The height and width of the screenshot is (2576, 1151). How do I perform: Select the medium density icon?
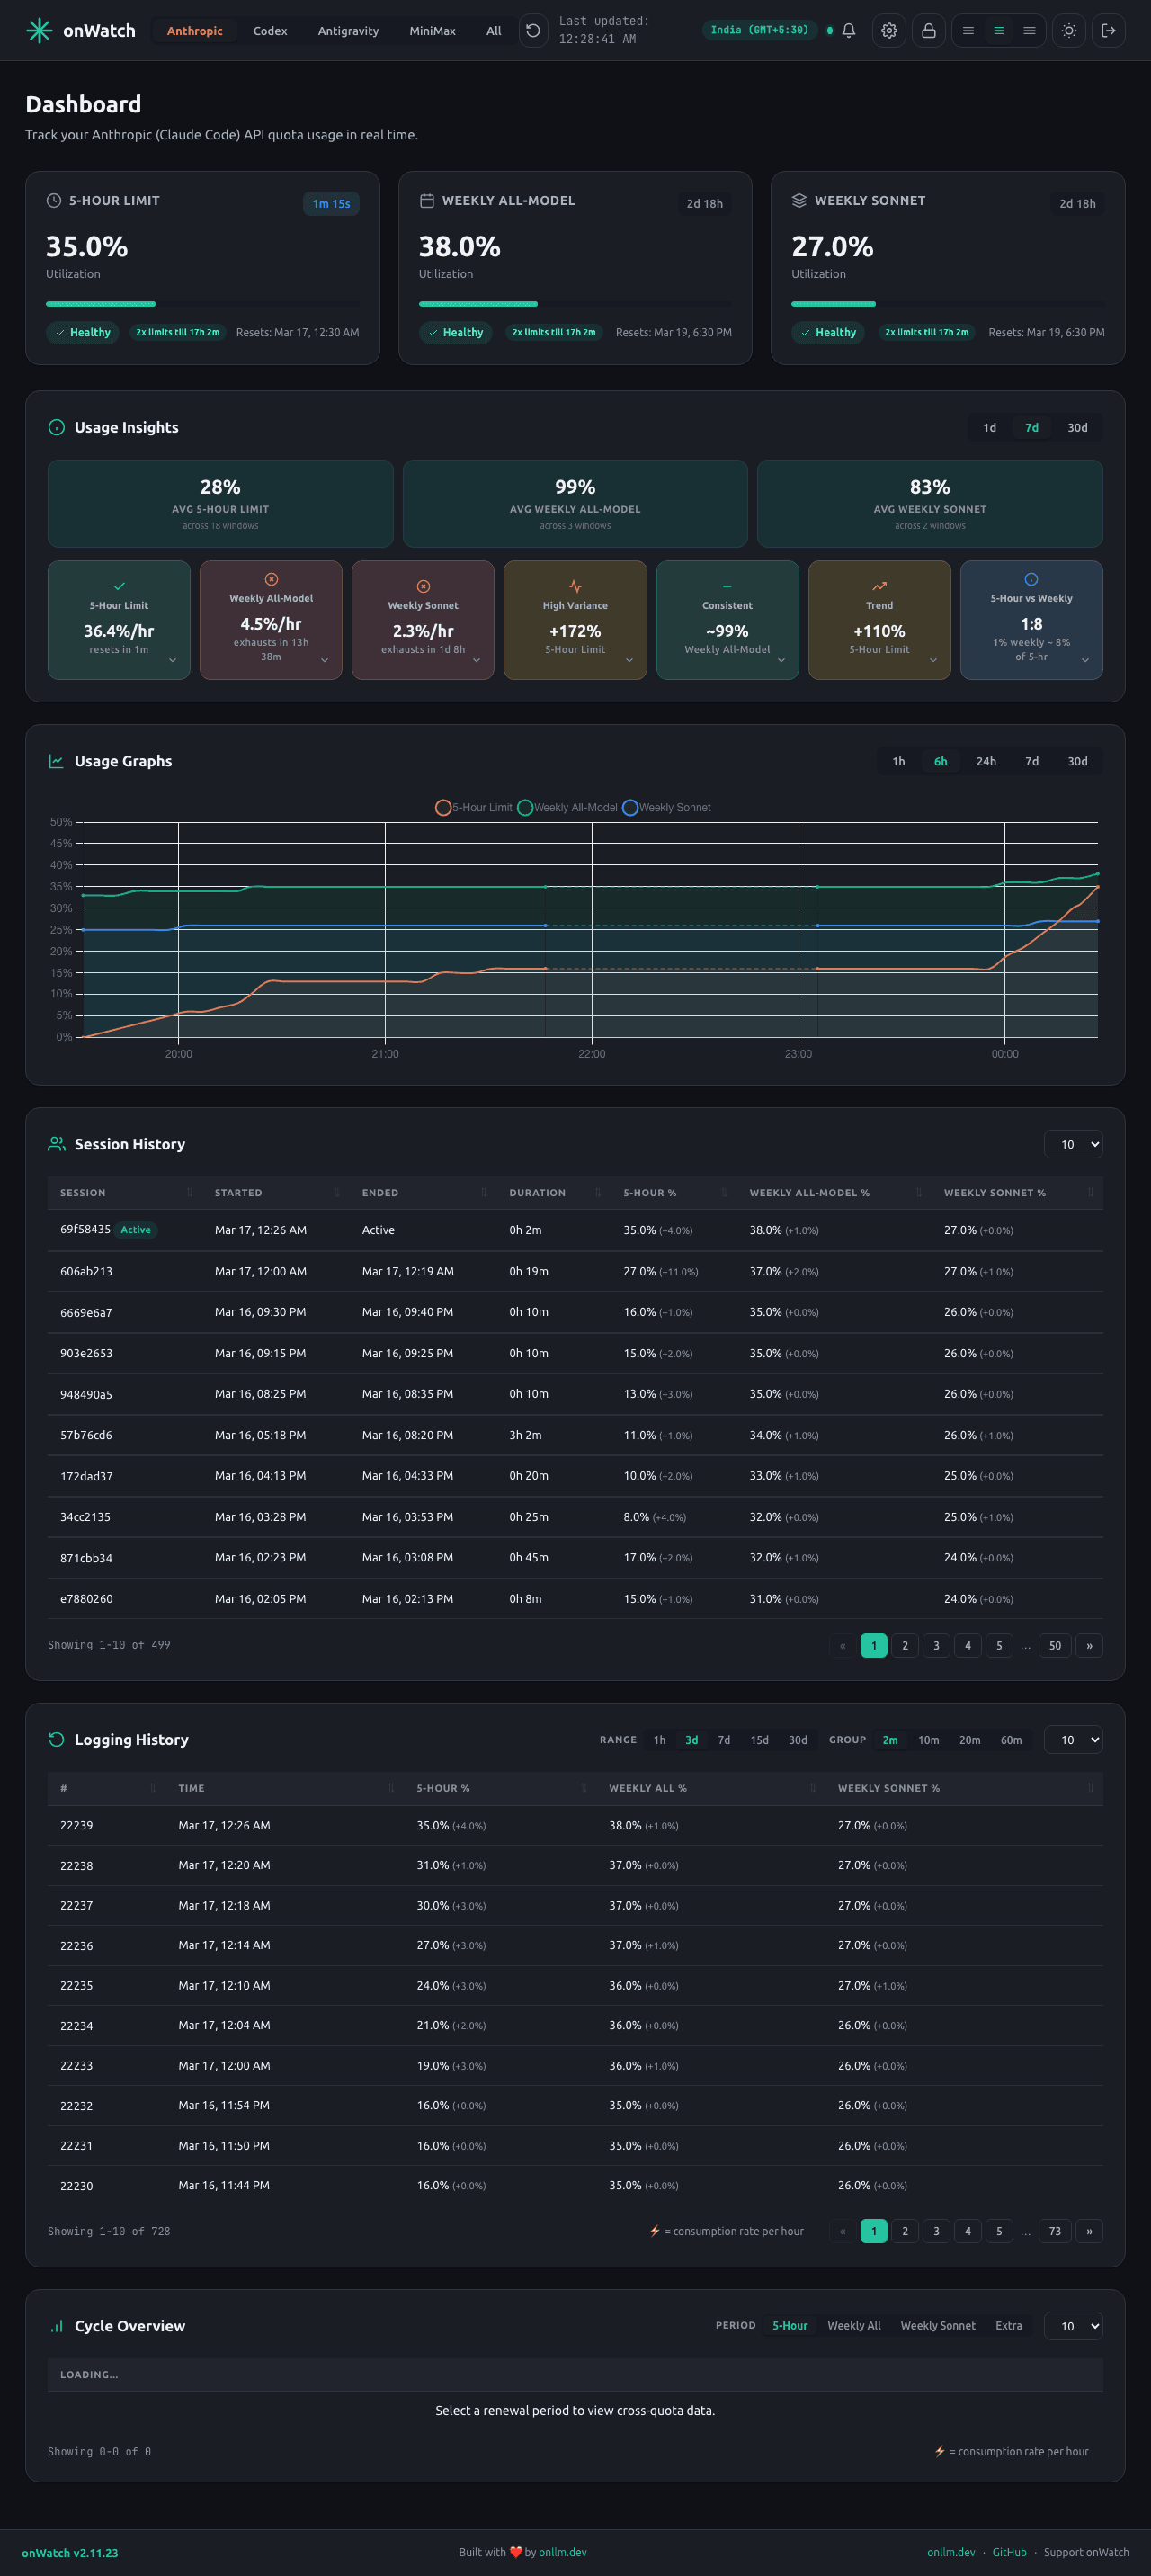998,30
